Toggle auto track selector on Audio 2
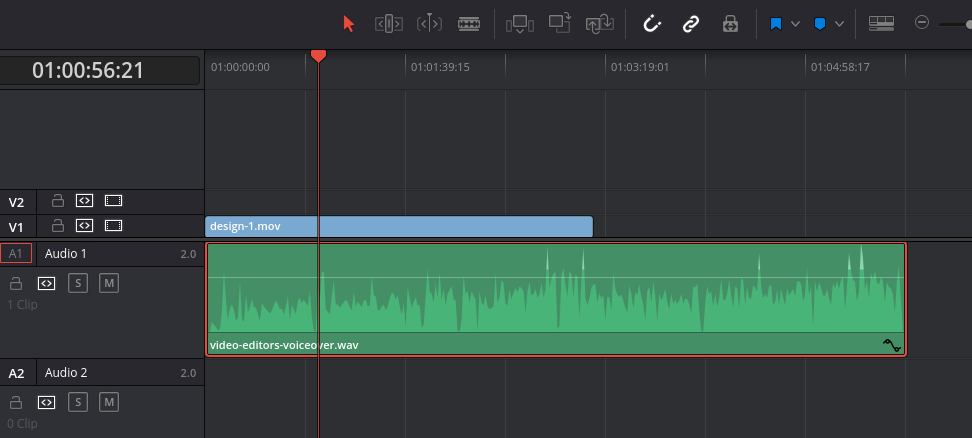 pyautogui.click(x=46, y=403)
